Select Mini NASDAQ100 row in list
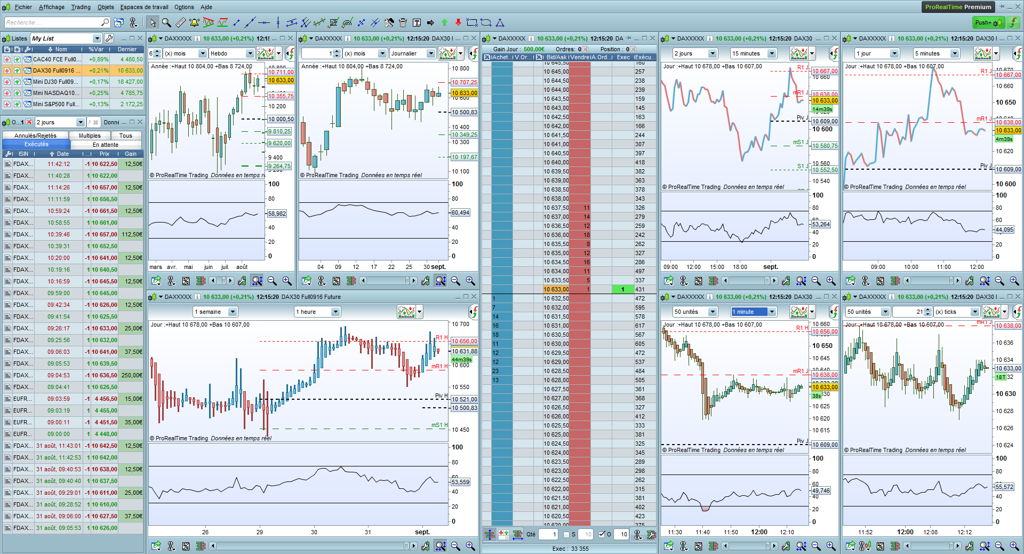Image resolution: width=1024 pixels, height=554 pixels. pyautogui.click(x=72, y=93)
